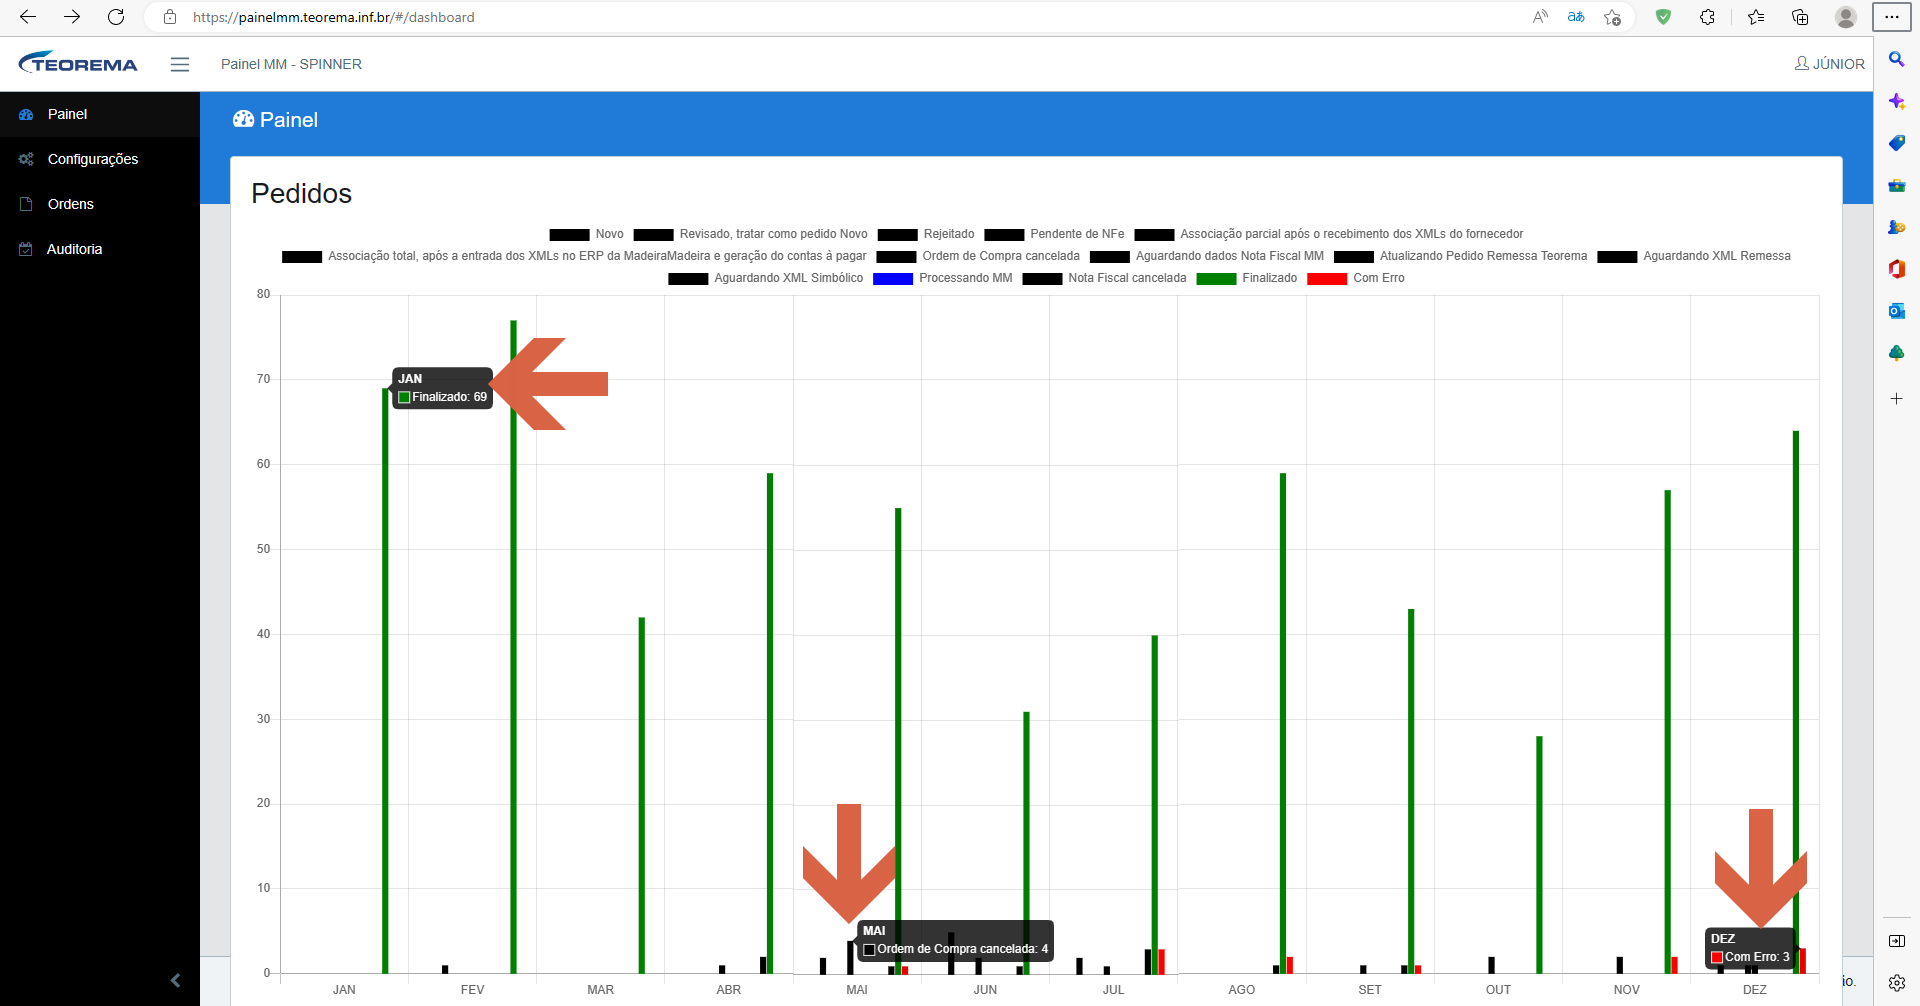Toggle Aguardando XML Remessa legend
The width and height of the screenshot is (1920, 1006).
1694,256
